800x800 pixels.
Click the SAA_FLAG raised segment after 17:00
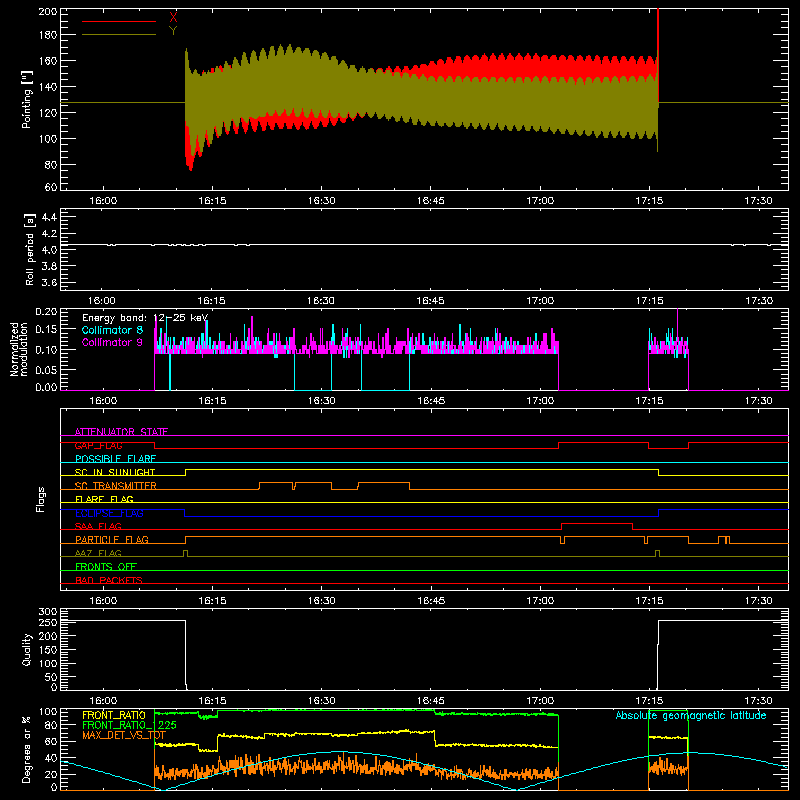pos(597,523)
